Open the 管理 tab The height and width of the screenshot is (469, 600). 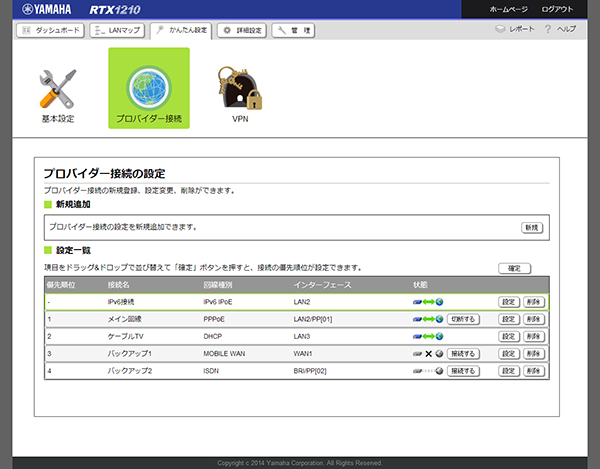(x=299, y=30)
